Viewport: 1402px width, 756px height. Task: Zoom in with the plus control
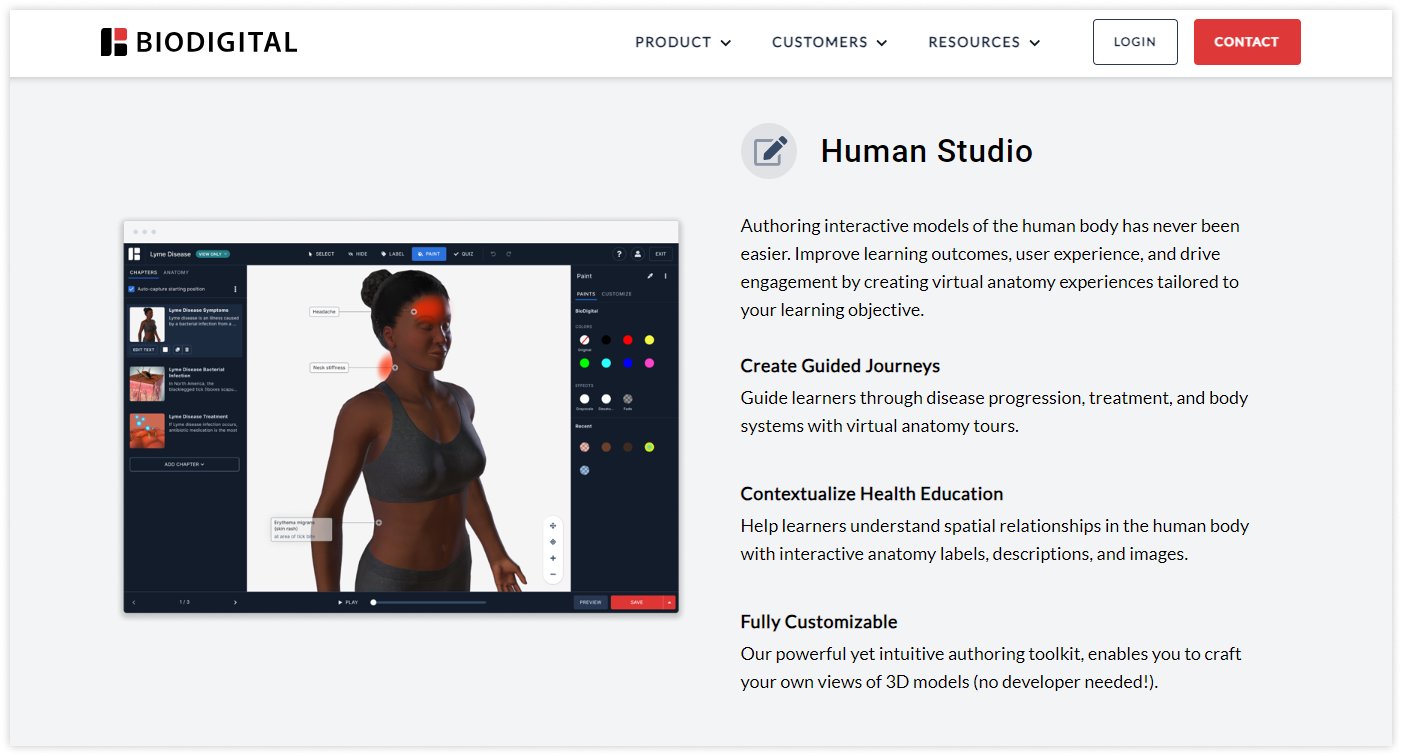[x=553, y=558]
